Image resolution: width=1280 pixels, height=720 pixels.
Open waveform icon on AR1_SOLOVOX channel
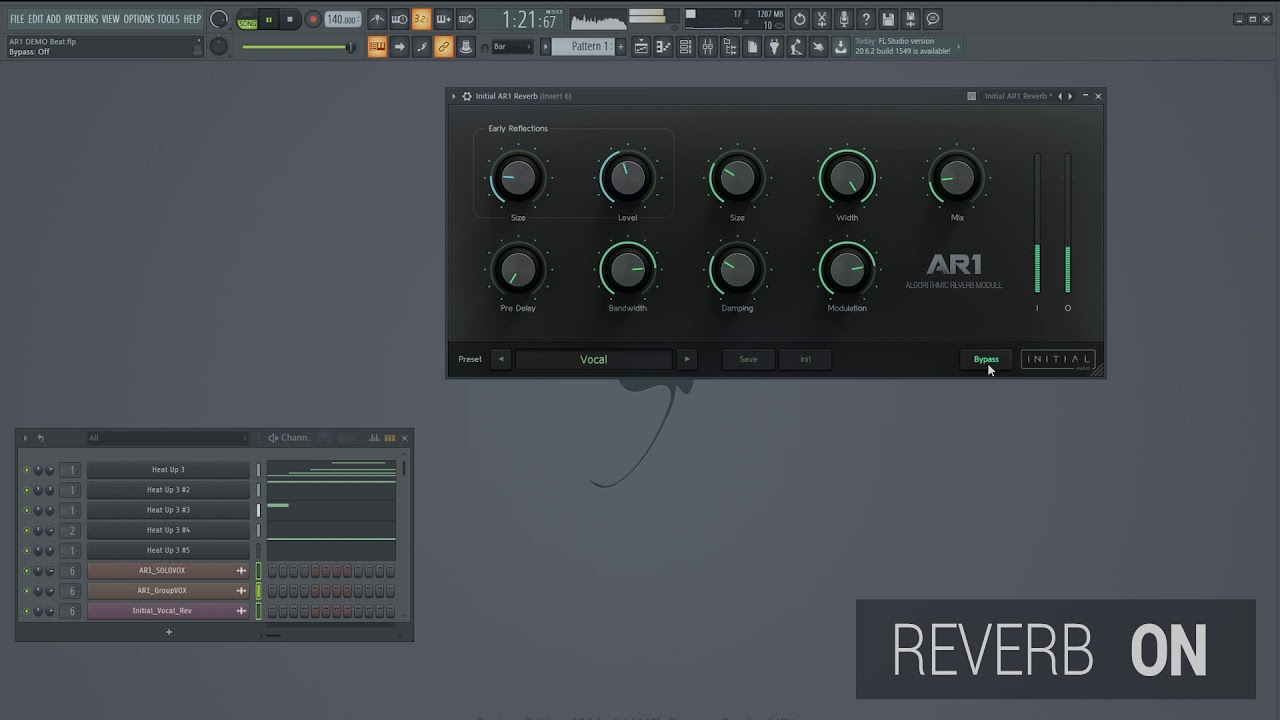pyautogui.click(x=241, y=570)
